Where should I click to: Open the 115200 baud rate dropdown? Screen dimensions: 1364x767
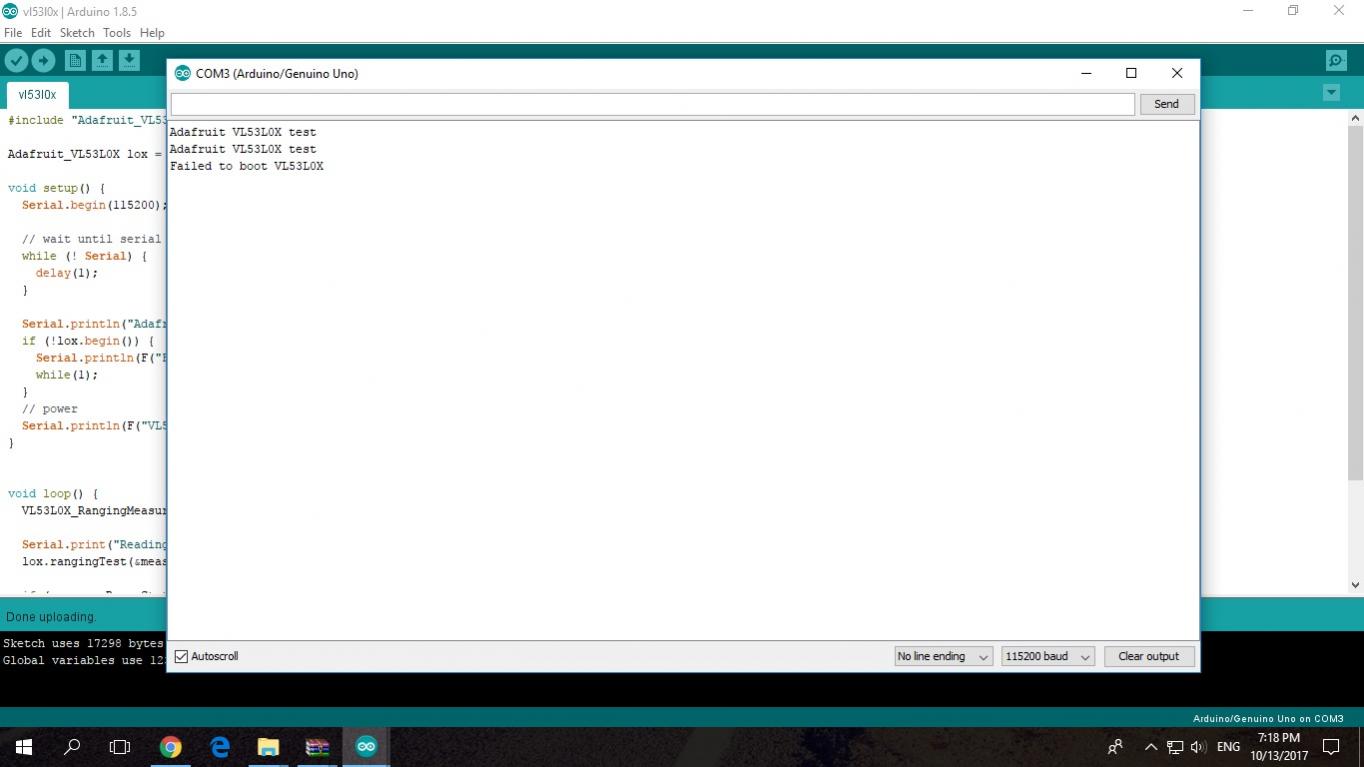click(x=1047, y=657)
